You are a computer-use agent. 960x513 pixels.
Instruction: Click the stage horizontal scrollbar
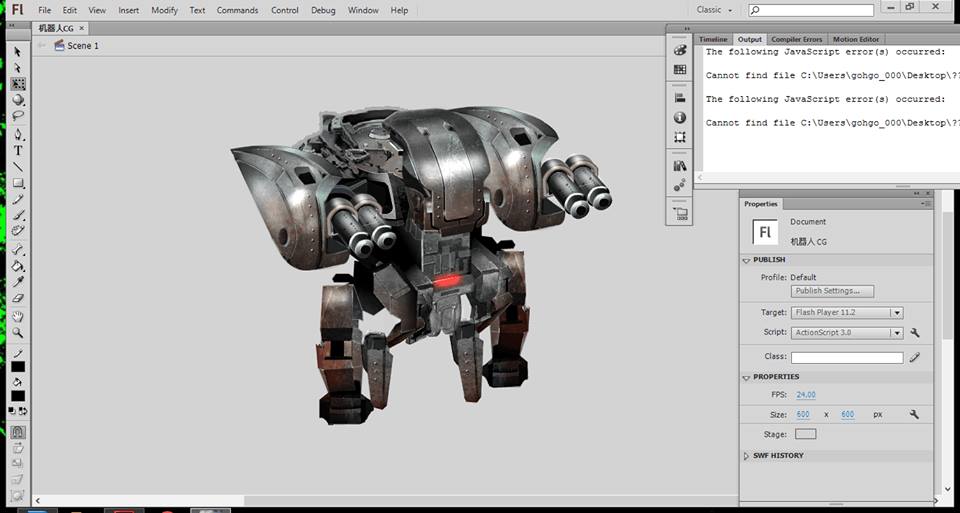[x=386, y=500]
